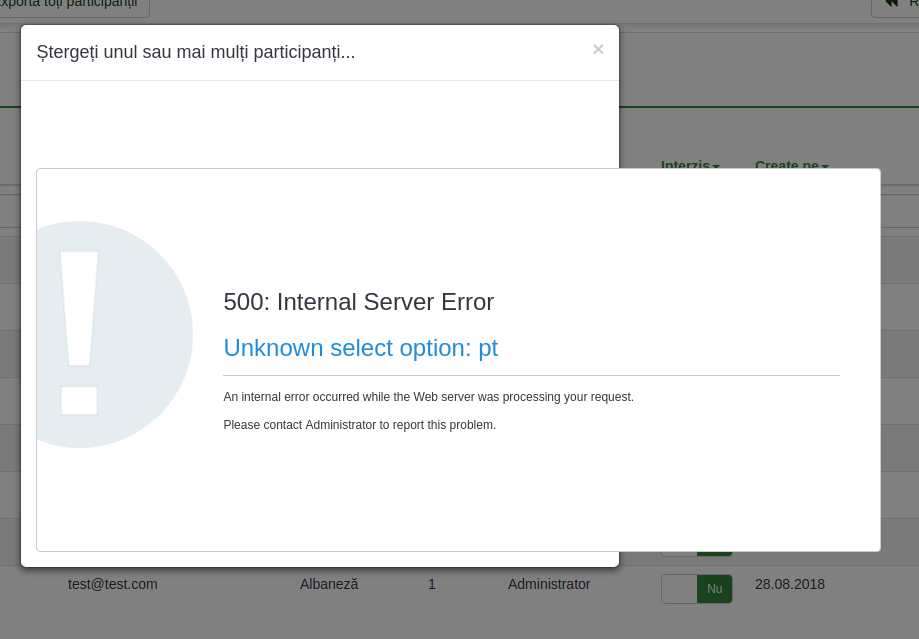
Task: Click the large exclamation mark error icon
Action: (100, 334)
